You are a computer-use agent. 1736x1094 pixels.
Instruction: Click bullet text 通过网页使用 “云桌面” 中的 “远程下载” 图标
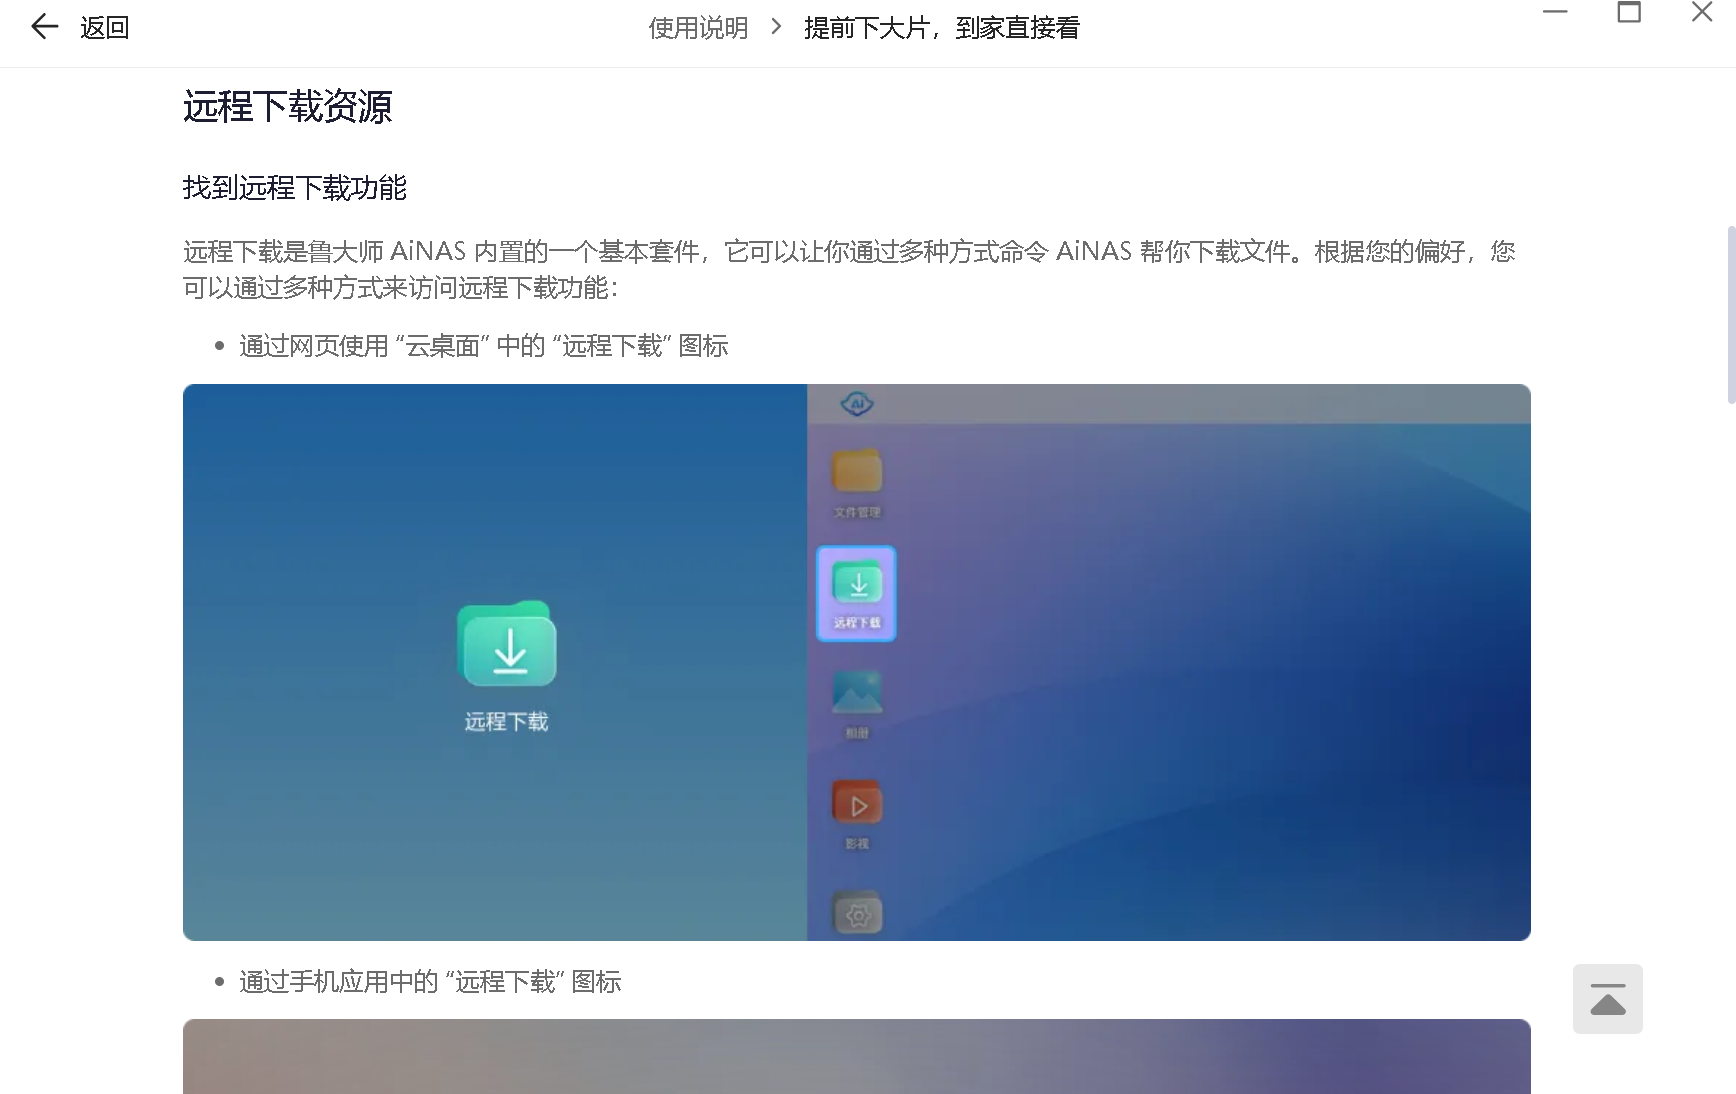click(x=484, y=346)
